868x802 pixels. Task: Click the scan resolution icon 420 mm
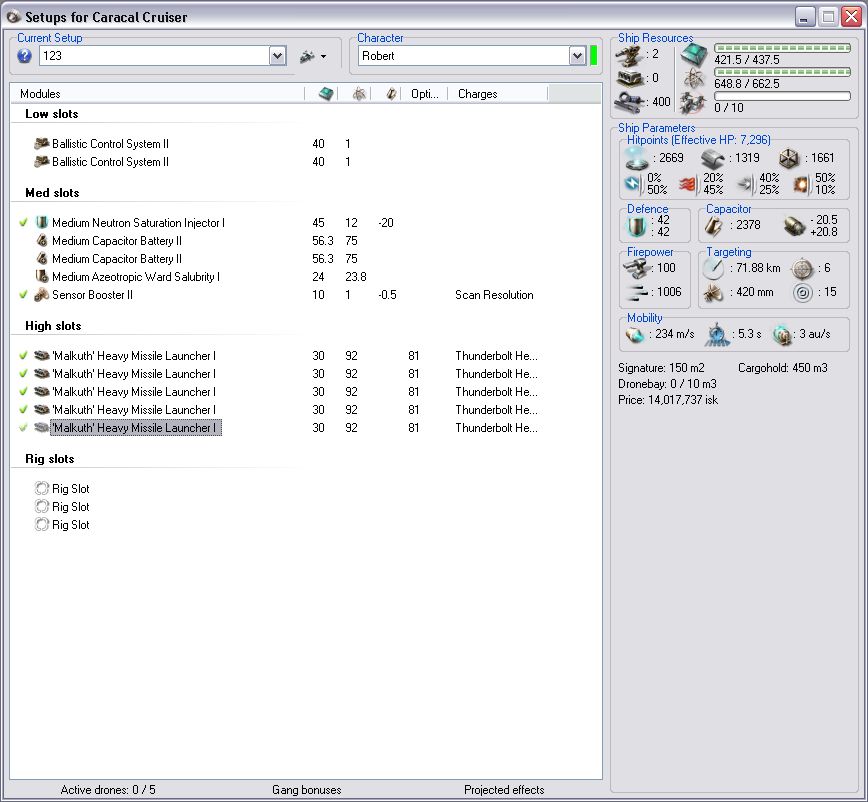click(x=713, y=292)
